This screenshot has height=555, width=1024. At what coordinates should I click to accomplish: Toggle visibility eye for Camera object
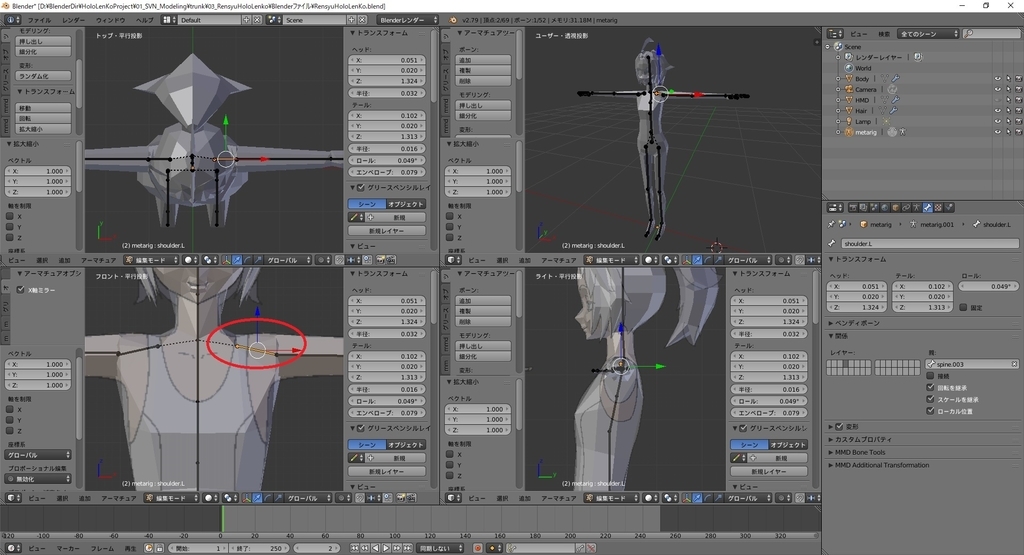pos(998,89)
